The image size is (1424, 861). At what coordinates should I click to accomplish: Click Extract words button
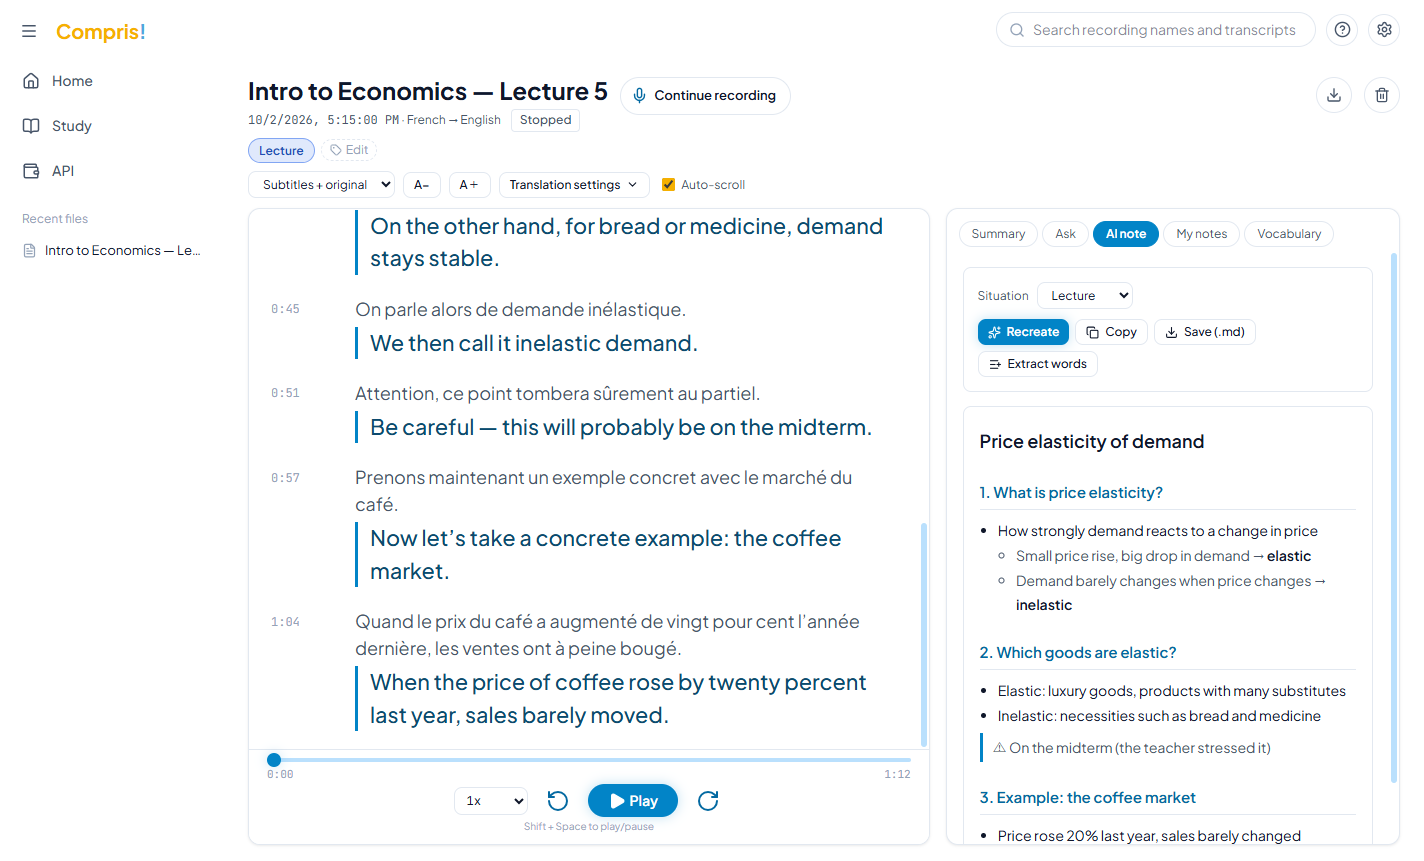[1038, 364]
